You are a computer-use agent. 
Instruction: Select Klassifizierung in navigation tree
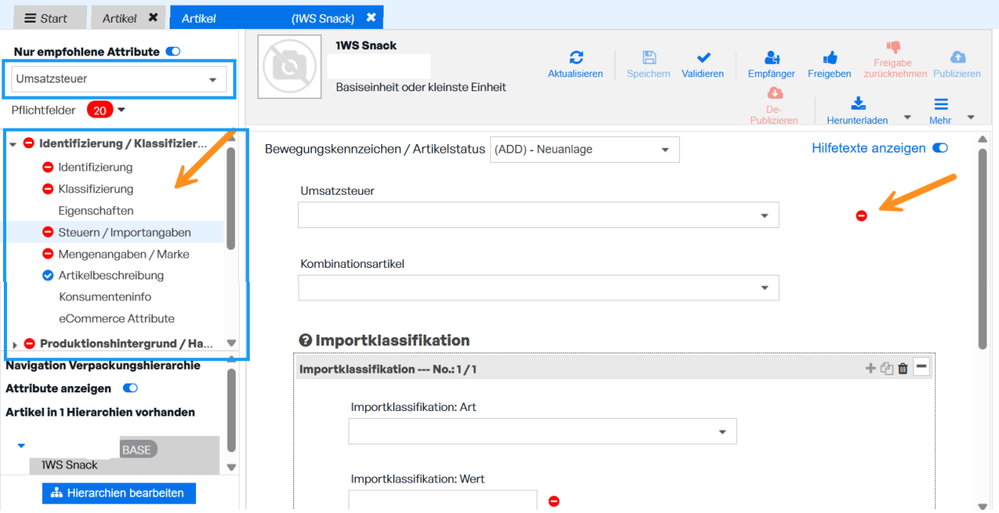click(x=96, y=189)
